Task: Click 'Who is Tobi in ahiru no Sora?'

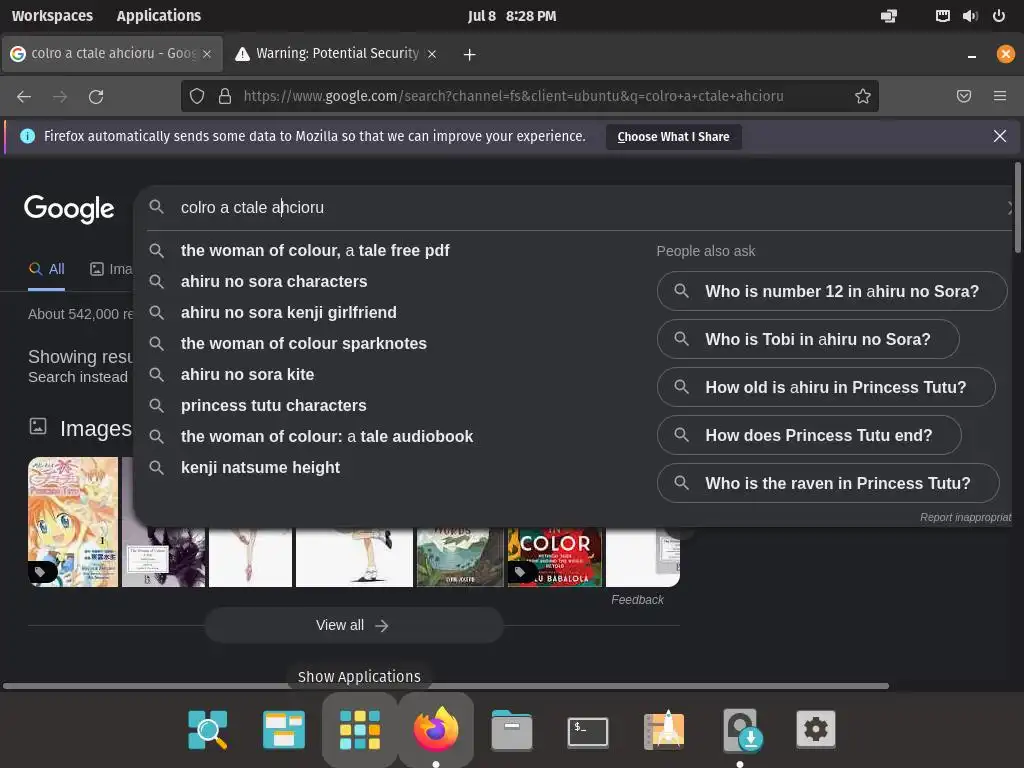Action: click(808, 339)
